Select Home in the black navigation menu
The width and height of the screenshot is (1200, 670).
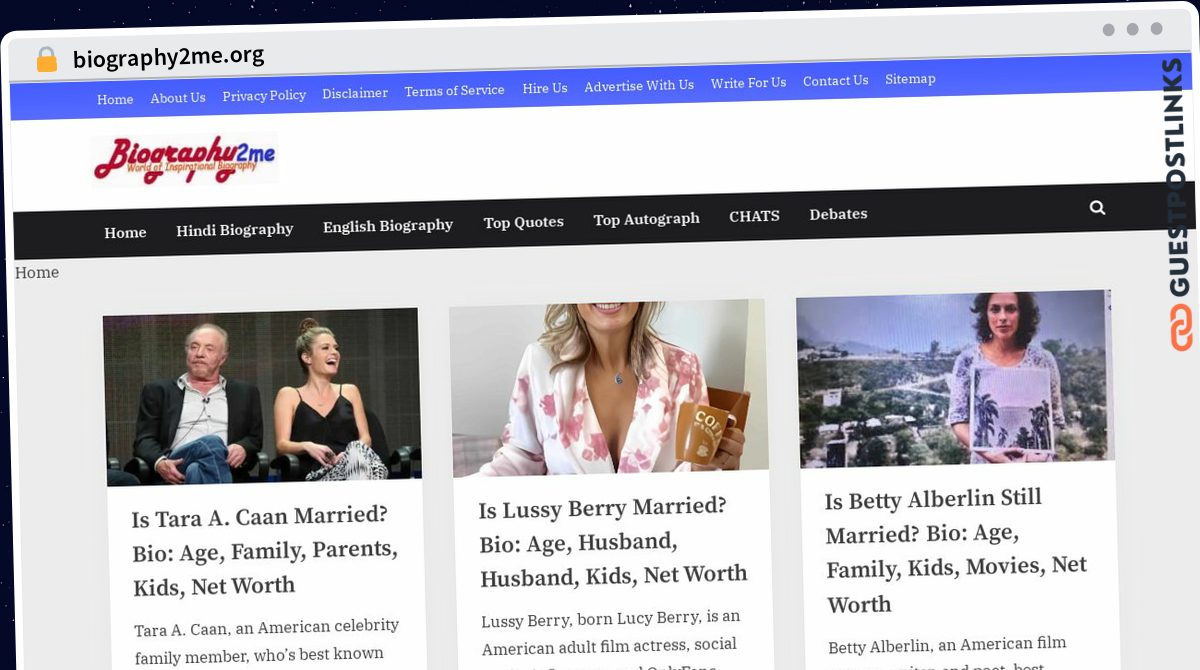click(125, 232)
